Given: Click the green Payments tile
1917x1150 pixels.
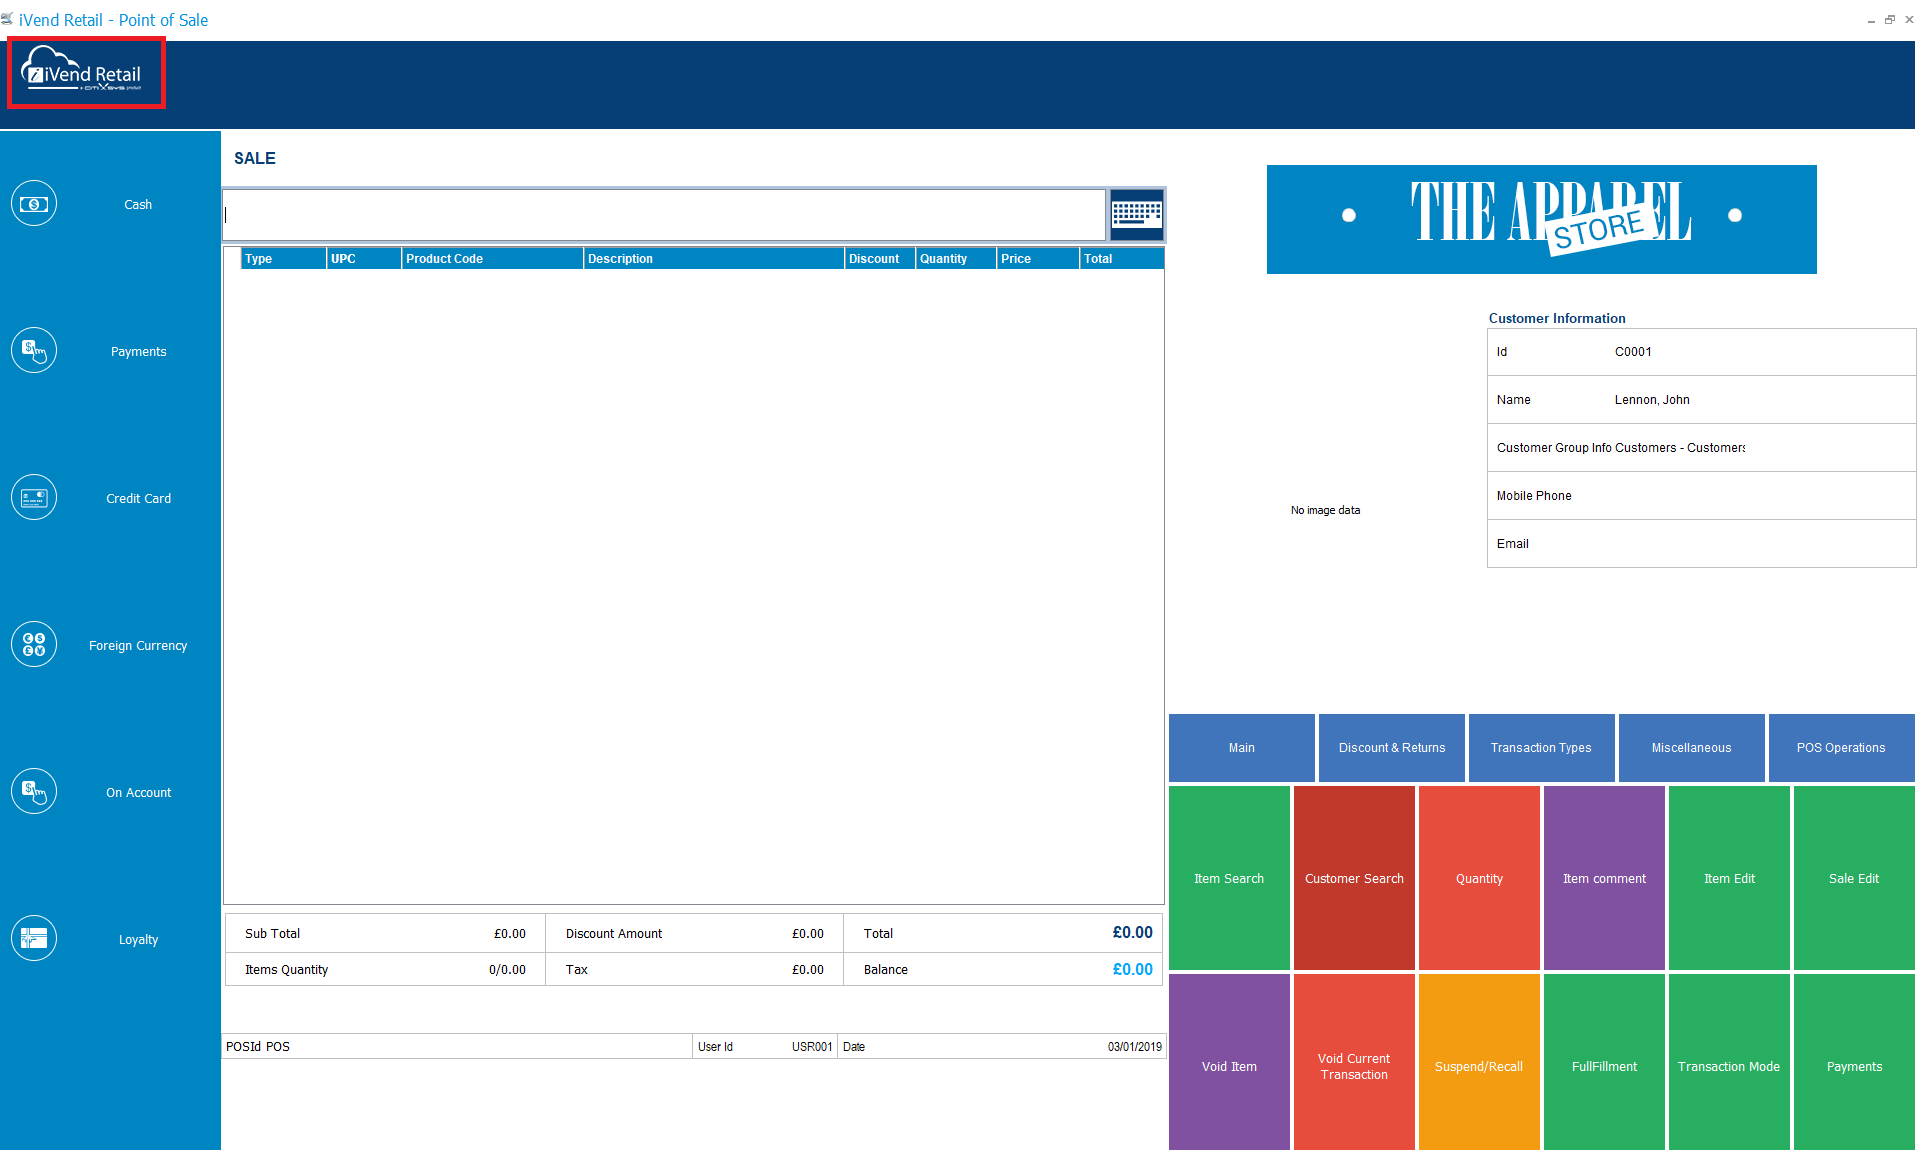Looking at the screenshot, I should click(1854, 1062).
